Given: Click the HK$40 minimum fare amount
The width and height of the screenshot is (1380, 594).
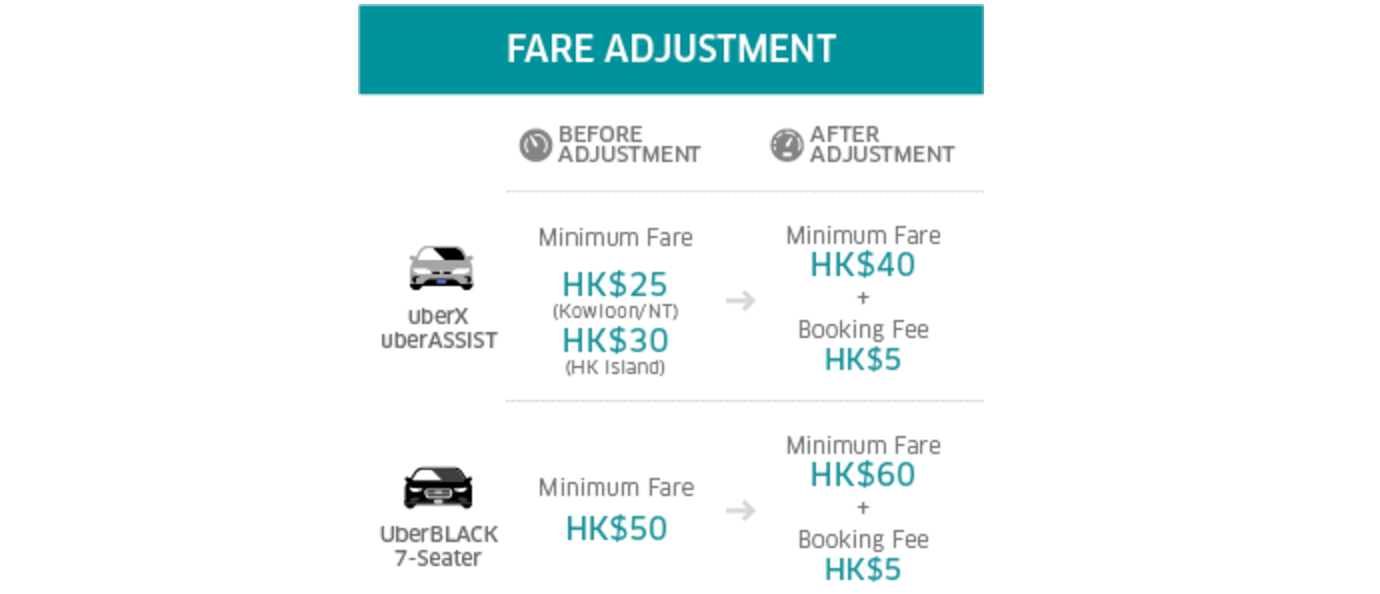Looking at the screenshot, I should tap(863, 265).
